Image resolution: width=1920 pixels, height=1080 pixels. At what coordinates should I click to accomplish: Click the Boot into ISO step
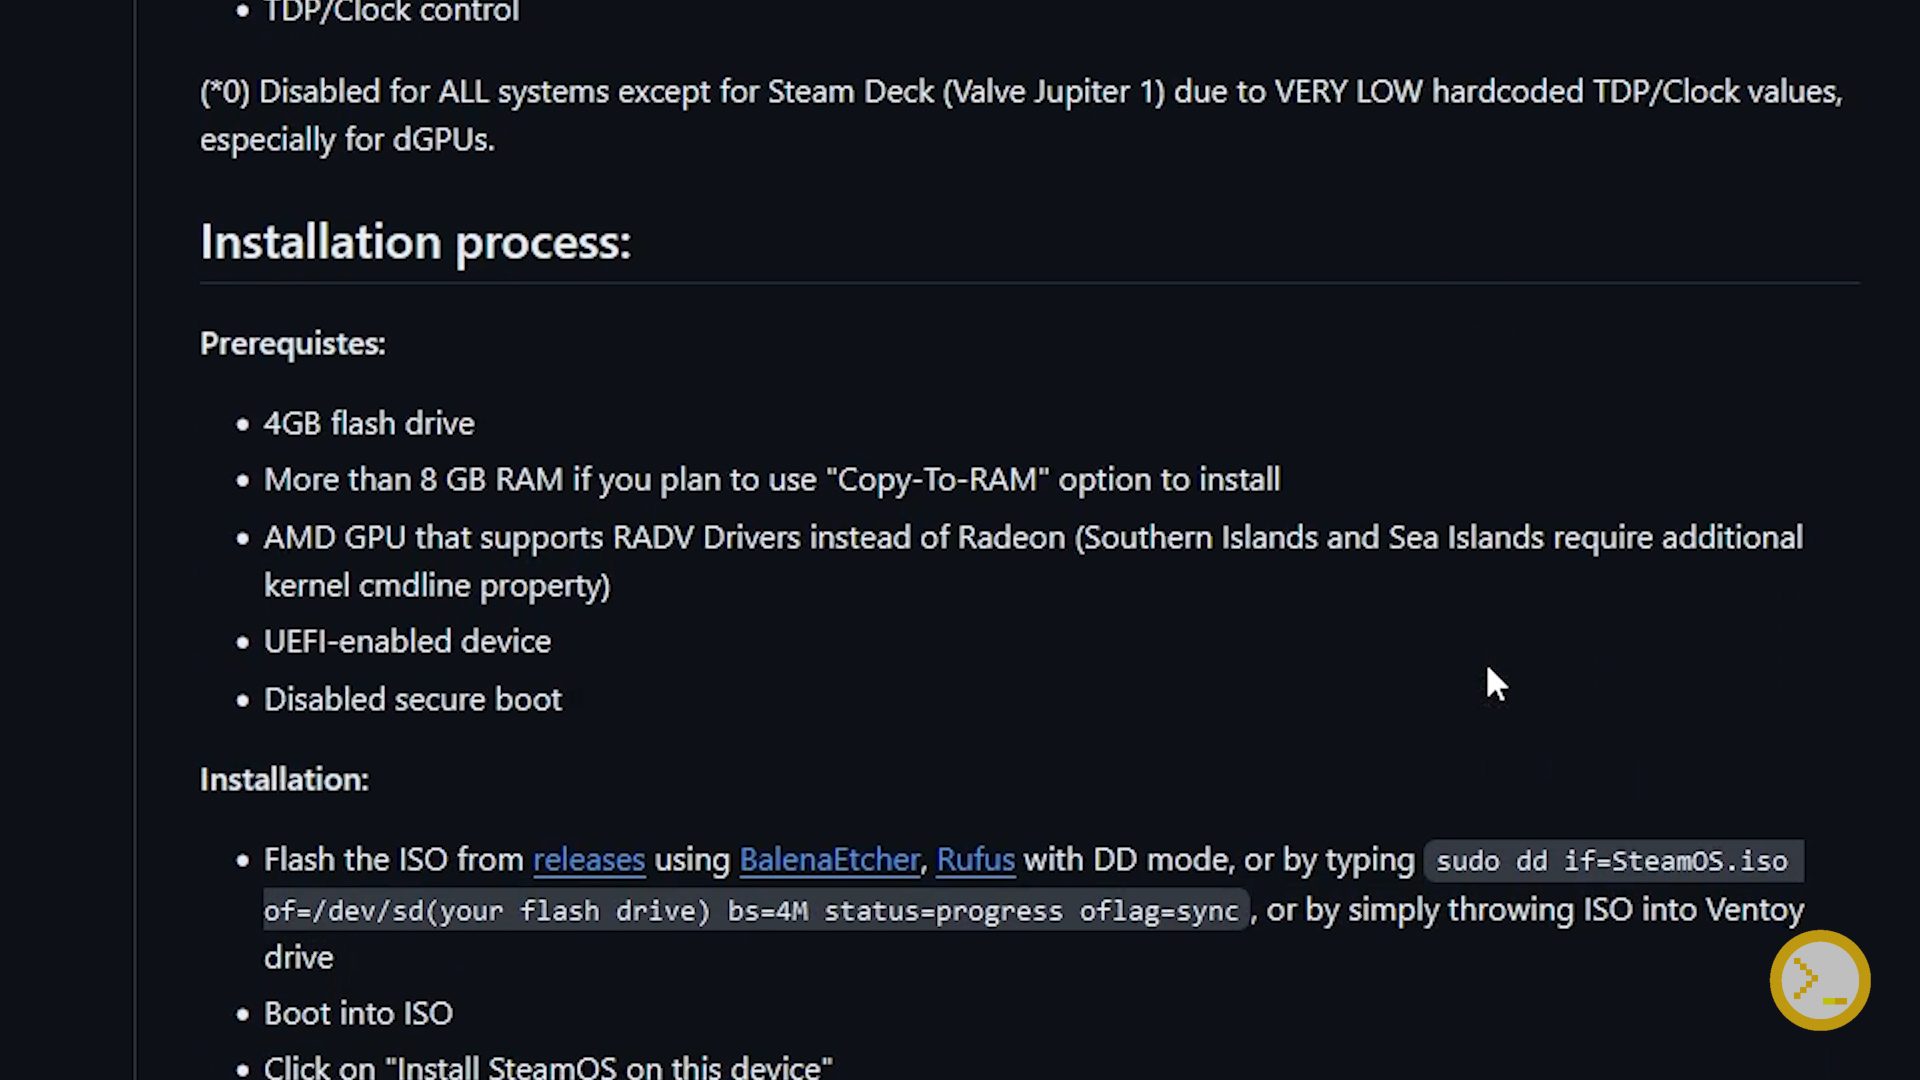pos(358,1013)
